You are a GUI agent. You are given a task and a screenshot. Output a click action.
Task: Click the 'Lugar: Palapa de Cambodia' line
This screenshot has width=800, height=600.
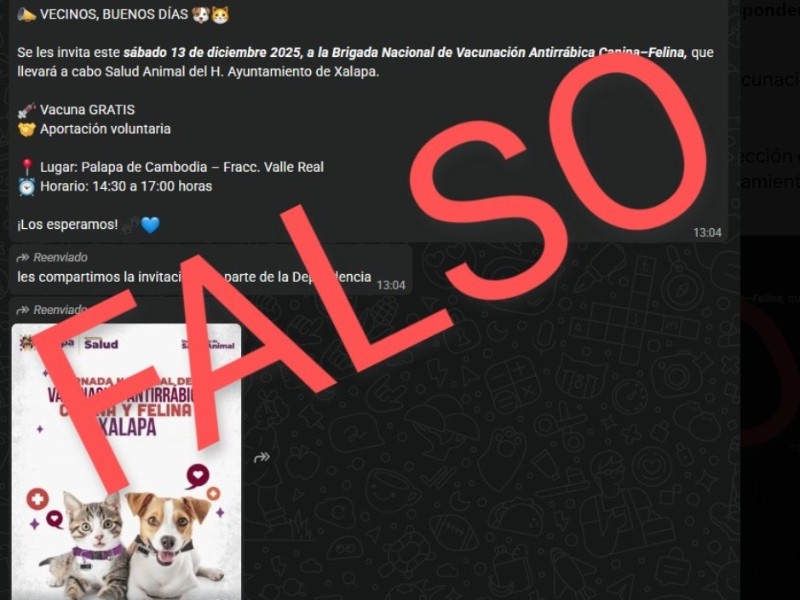[x=182, y=167]
